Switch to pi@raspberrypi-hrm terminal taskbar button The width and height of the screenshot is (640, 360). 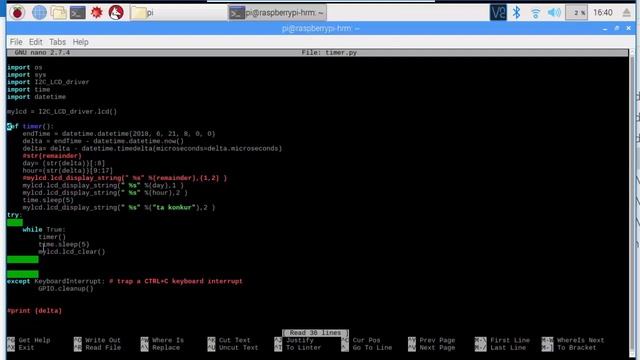click(277, 13)
